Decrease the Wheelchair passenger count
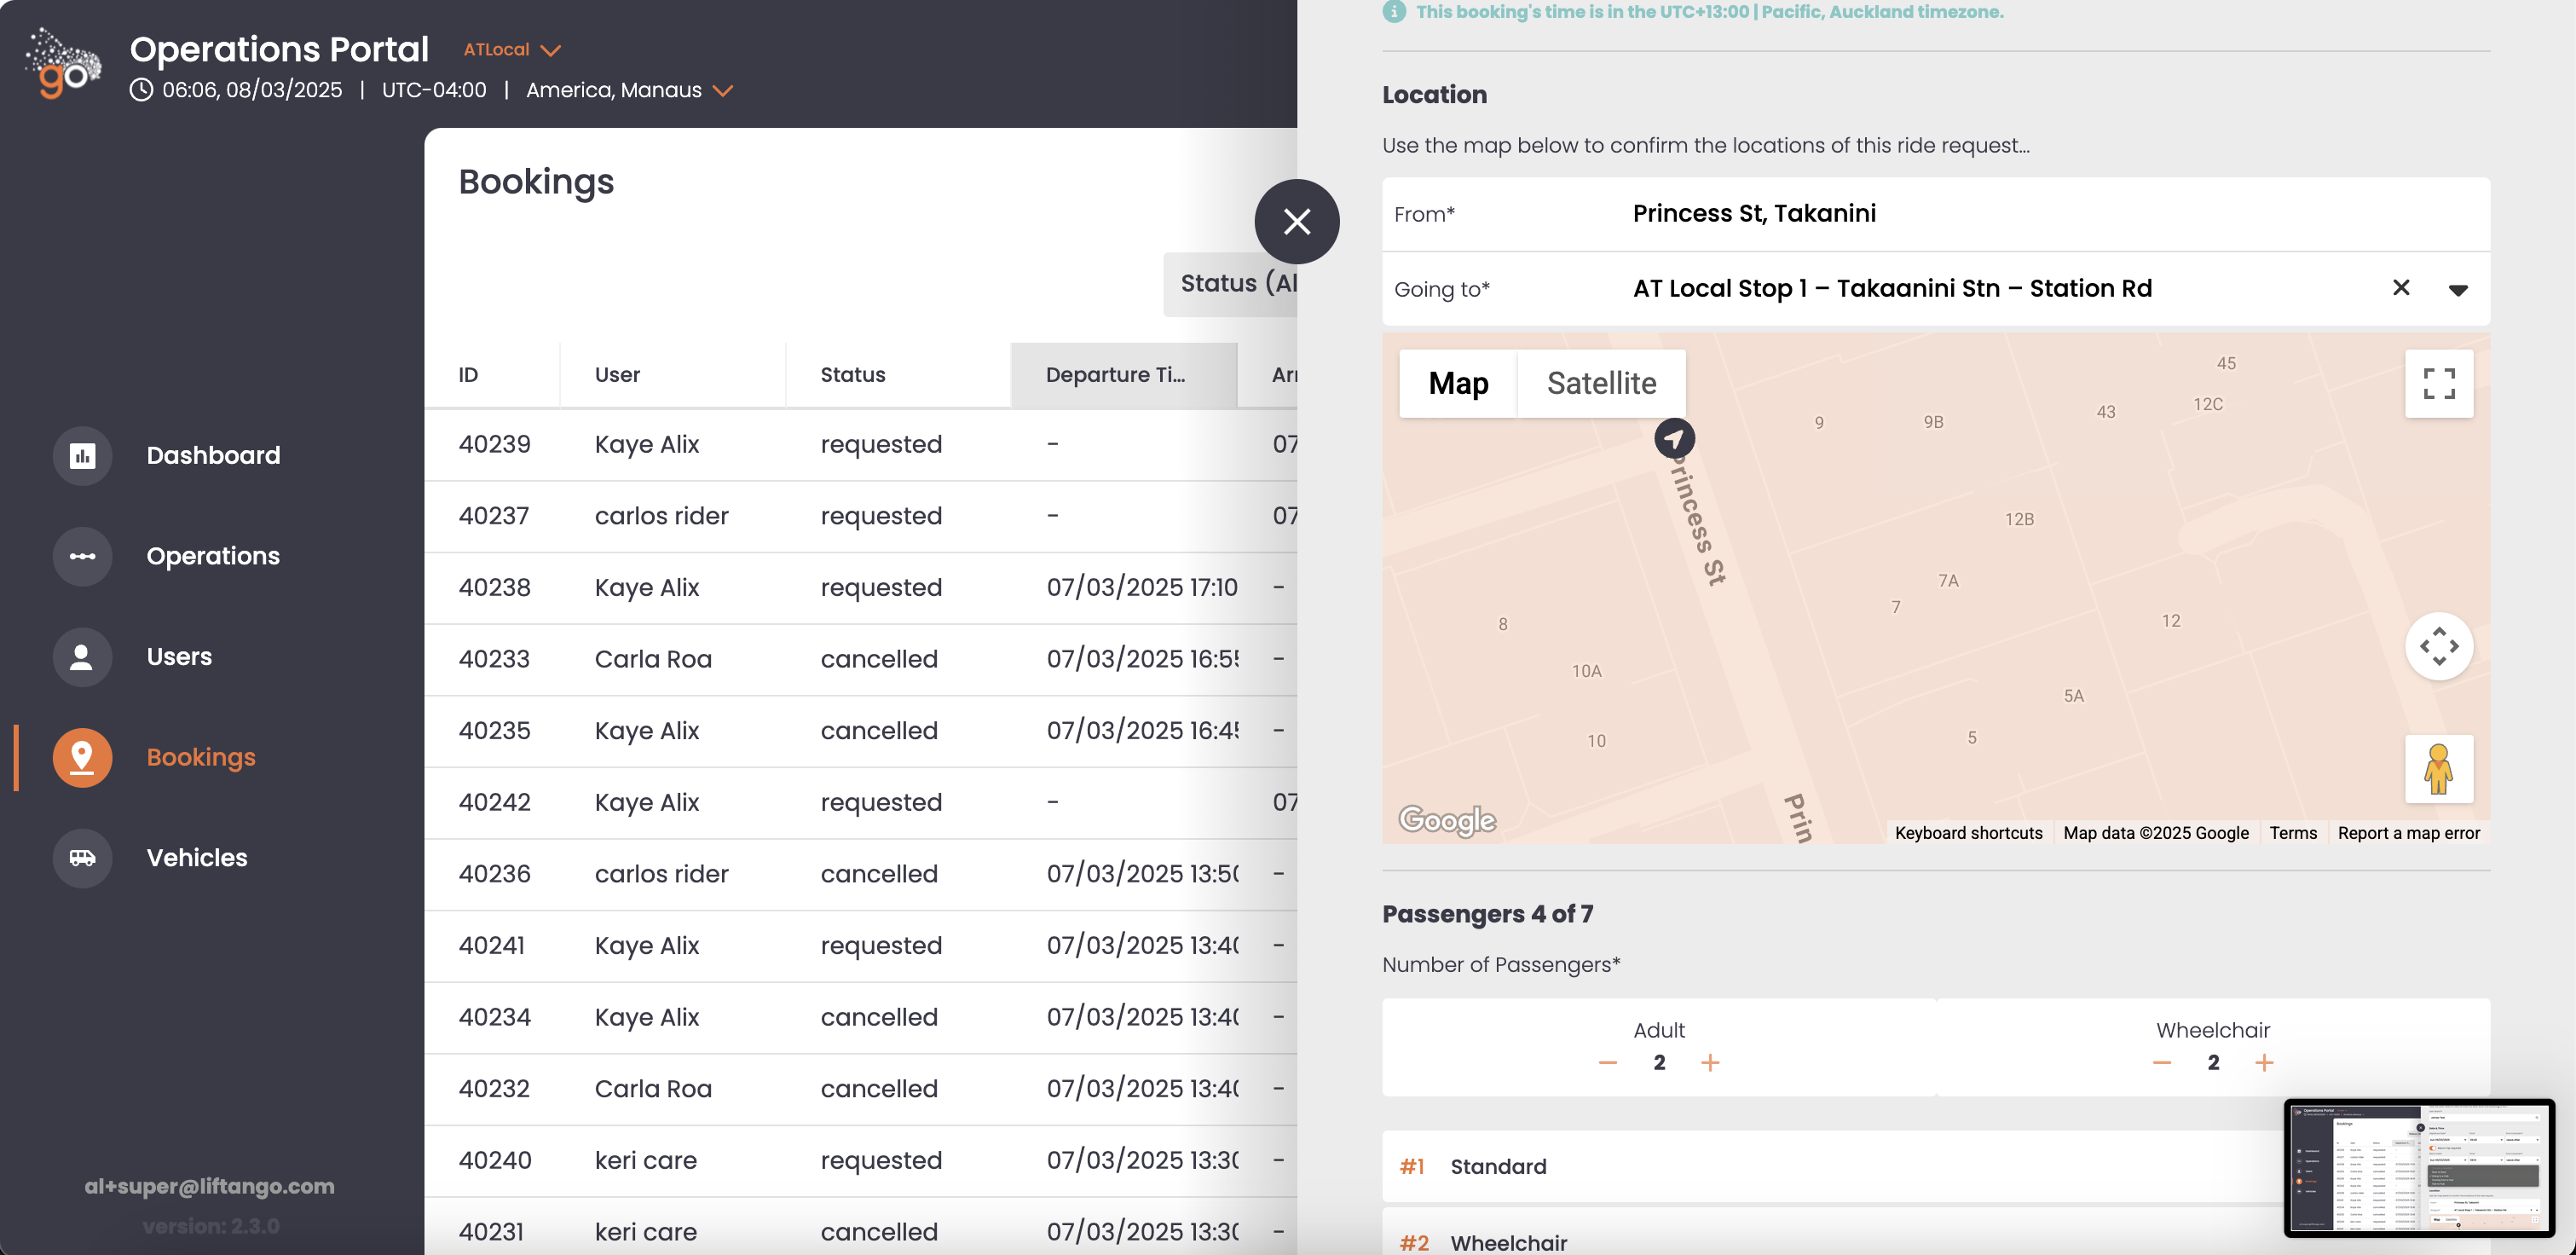Viewport: 2576px width, 1255px height. [x=2161, y=1062]
